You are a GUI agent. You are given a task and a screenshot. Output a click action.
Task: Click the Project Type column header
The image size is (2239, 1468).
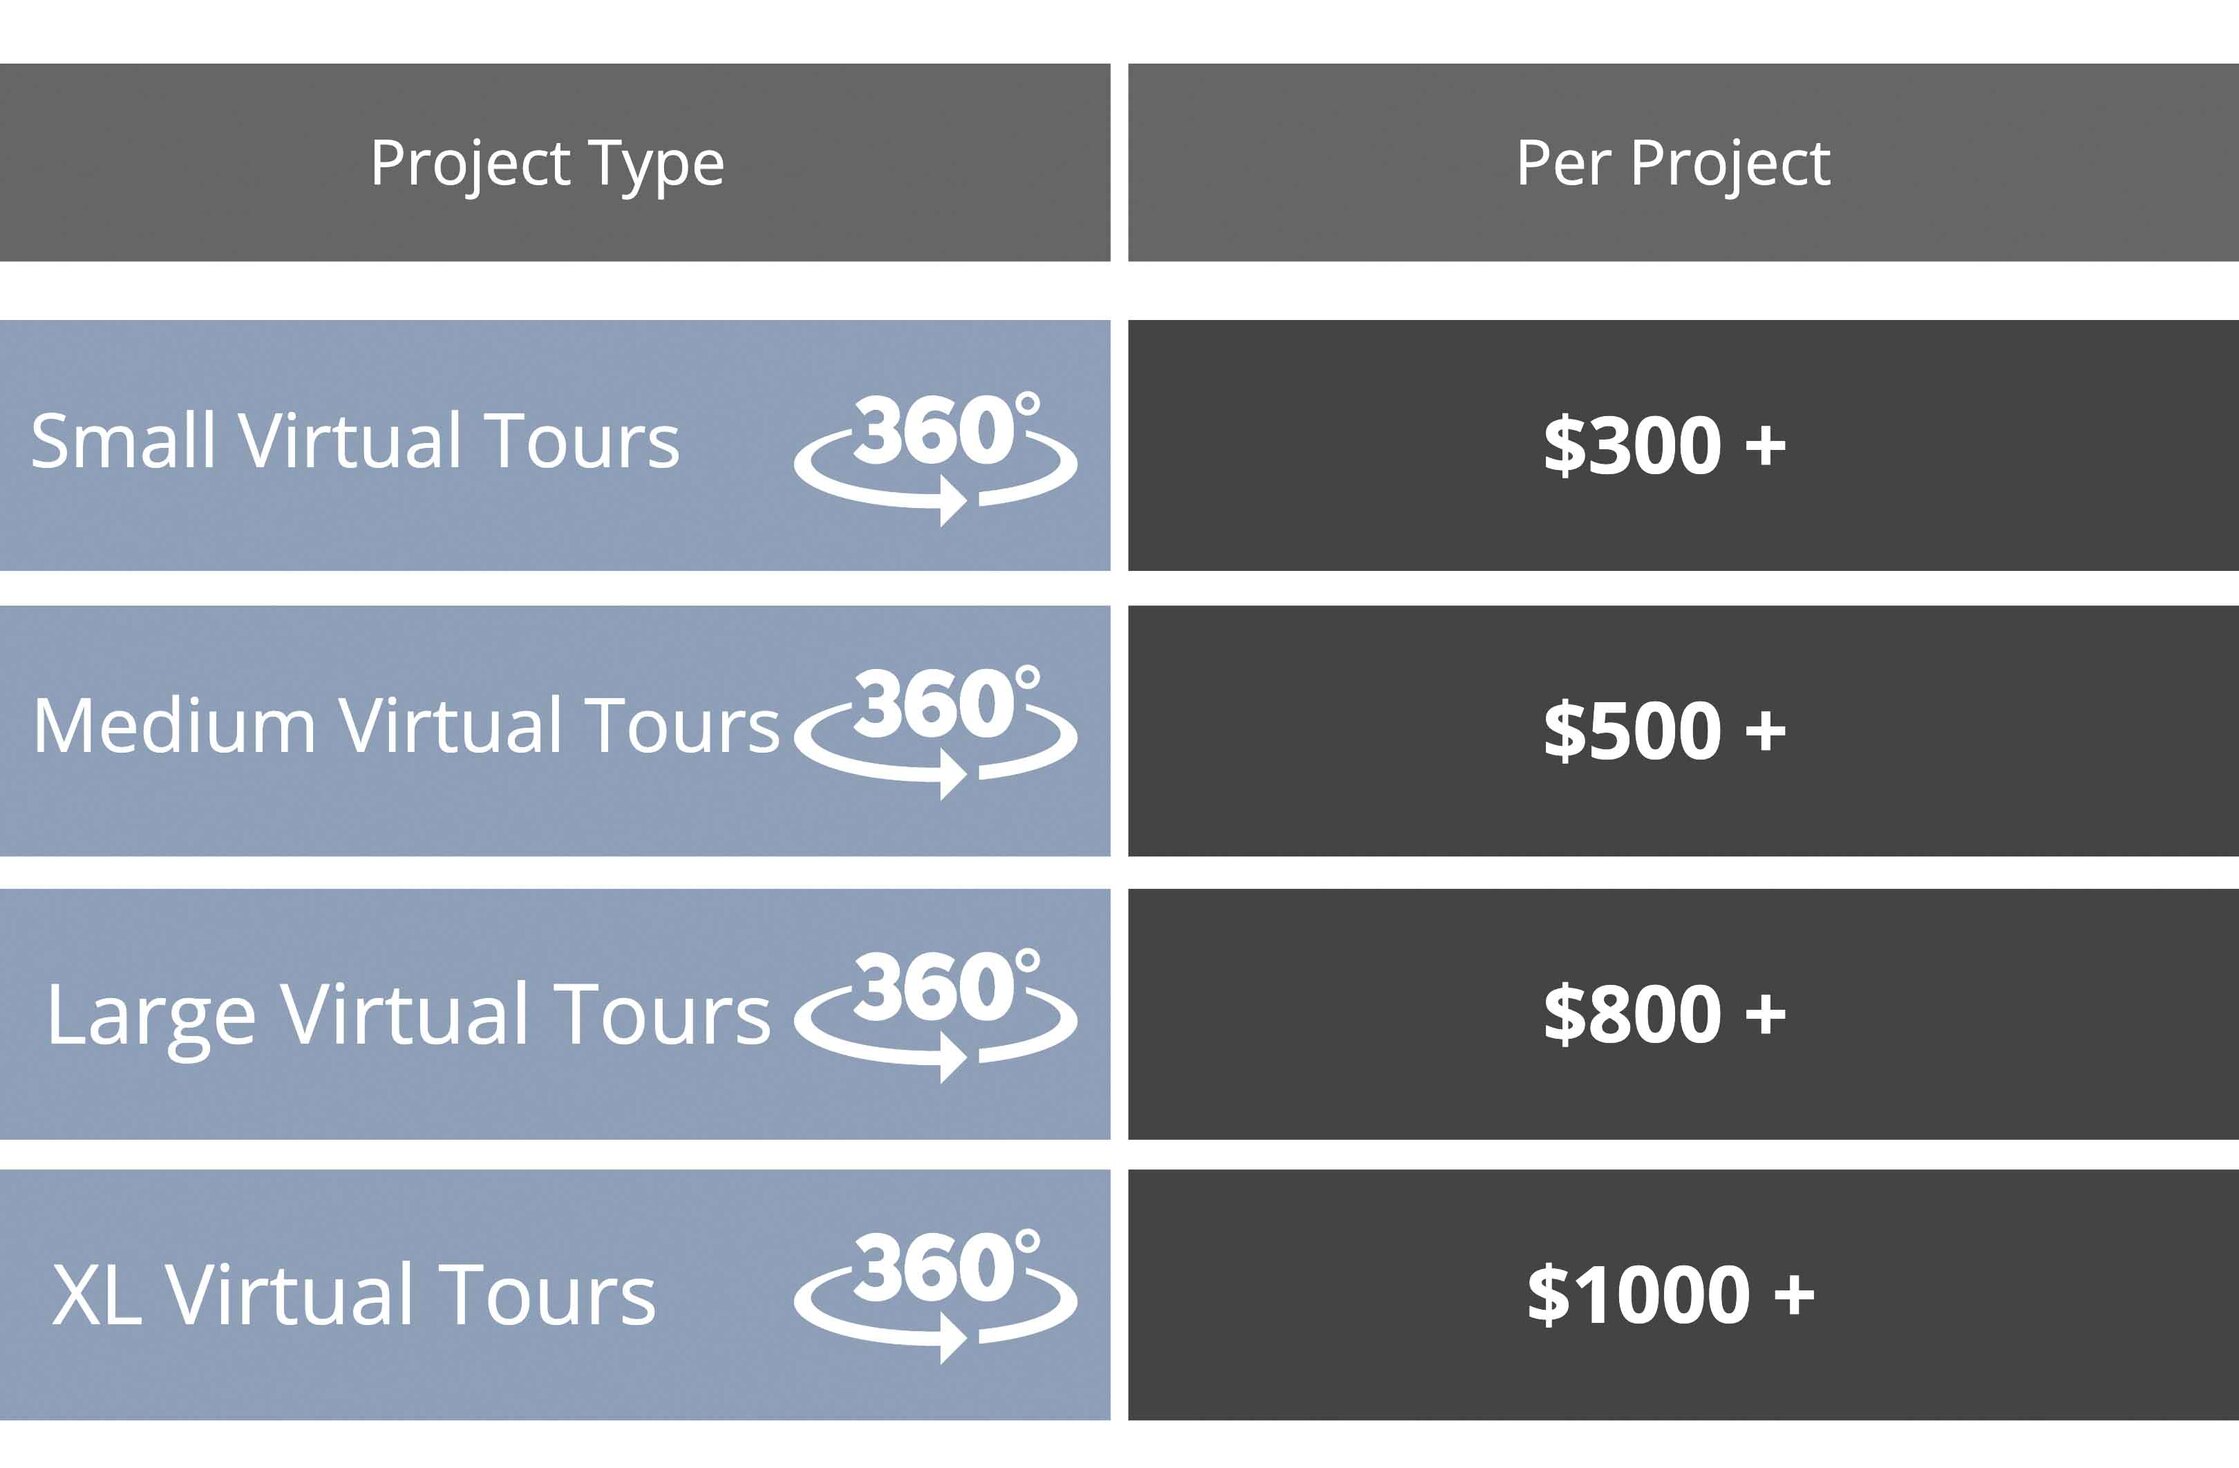click(x=555, y=162)
